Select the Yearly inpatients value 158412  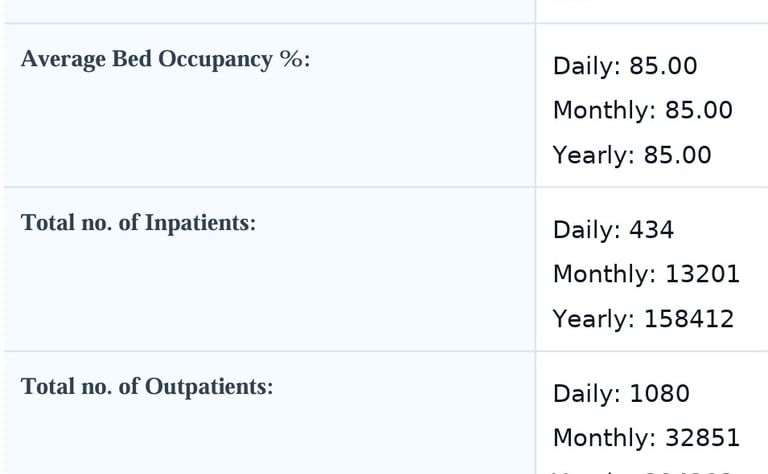click(x=643, y=319)
